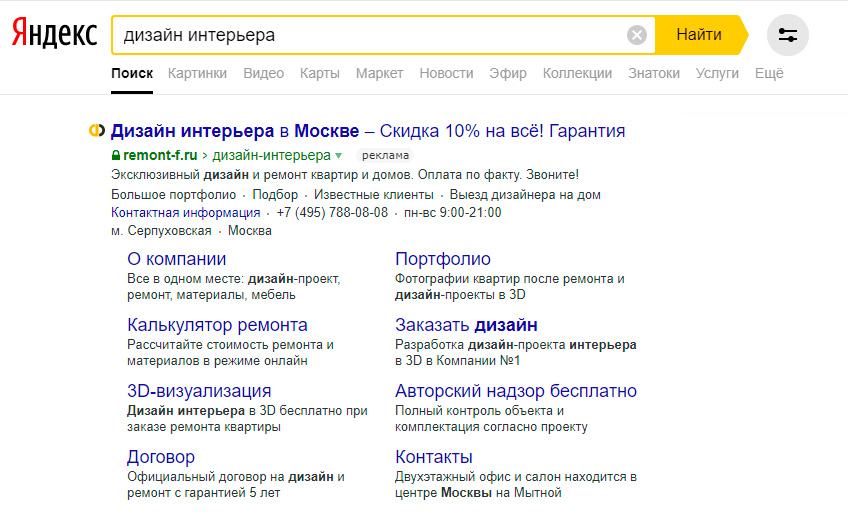Click the дизайн-интерьера breadcrumb link

point(271,155)
